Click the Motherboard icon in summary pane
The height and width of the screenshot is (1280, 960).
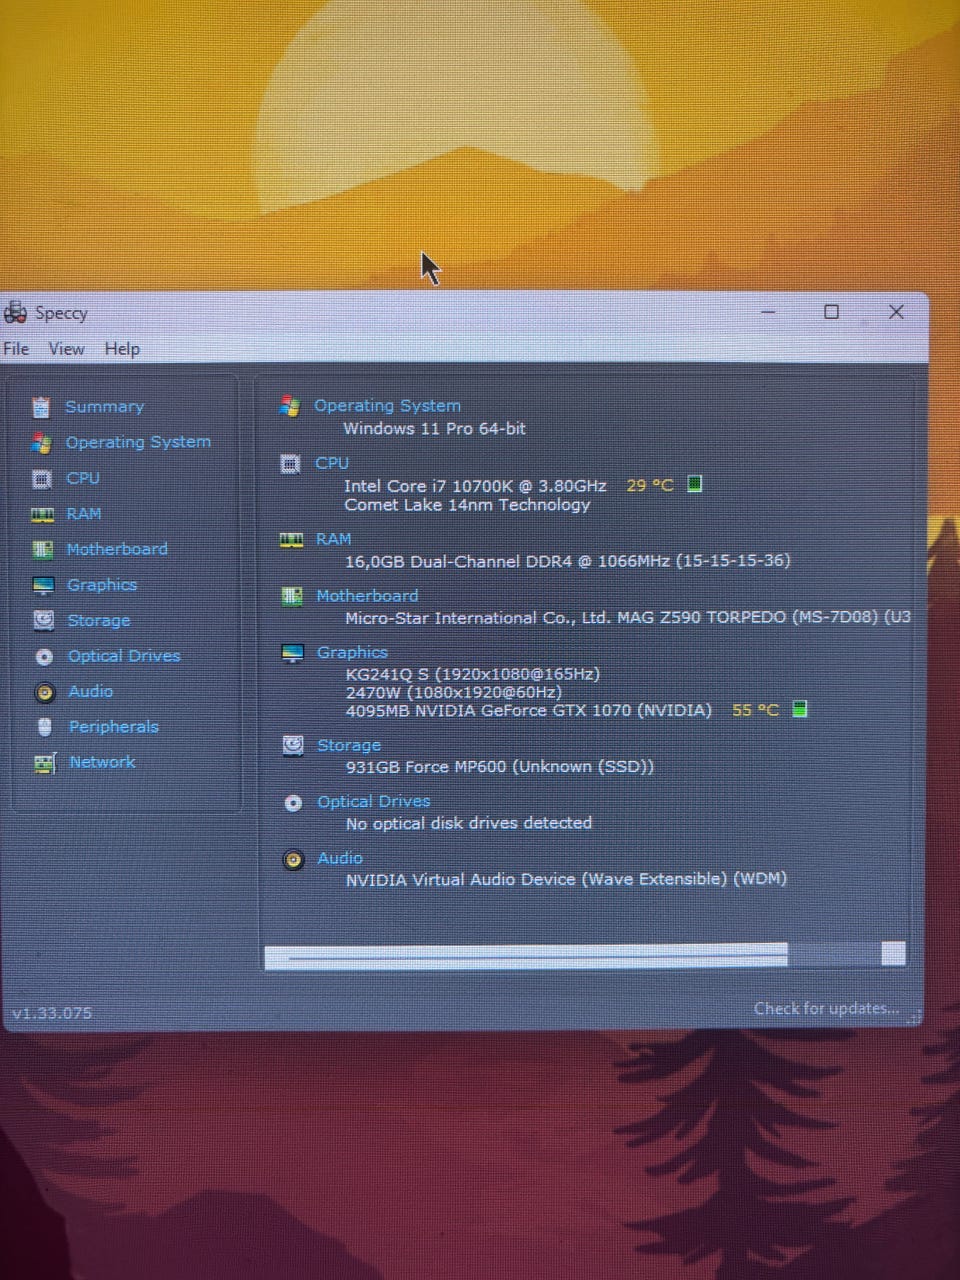pos(292,596)
